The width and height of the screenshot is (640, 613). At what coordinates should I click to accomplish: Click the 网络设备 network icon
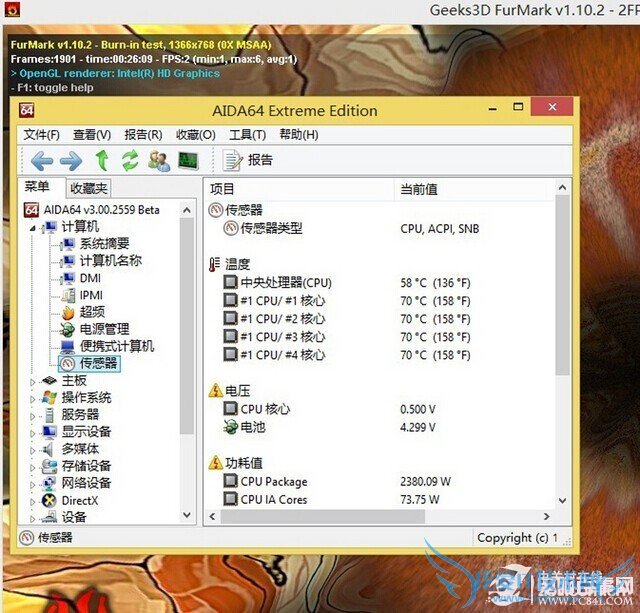(49, 483)
